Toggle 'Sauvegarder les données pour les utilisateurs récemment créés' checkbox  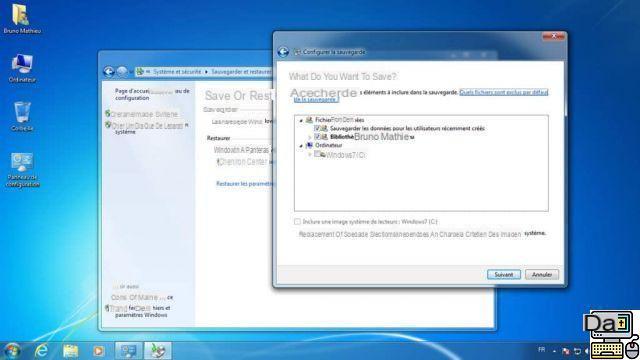pyautogui.click(x=317, y=128)
